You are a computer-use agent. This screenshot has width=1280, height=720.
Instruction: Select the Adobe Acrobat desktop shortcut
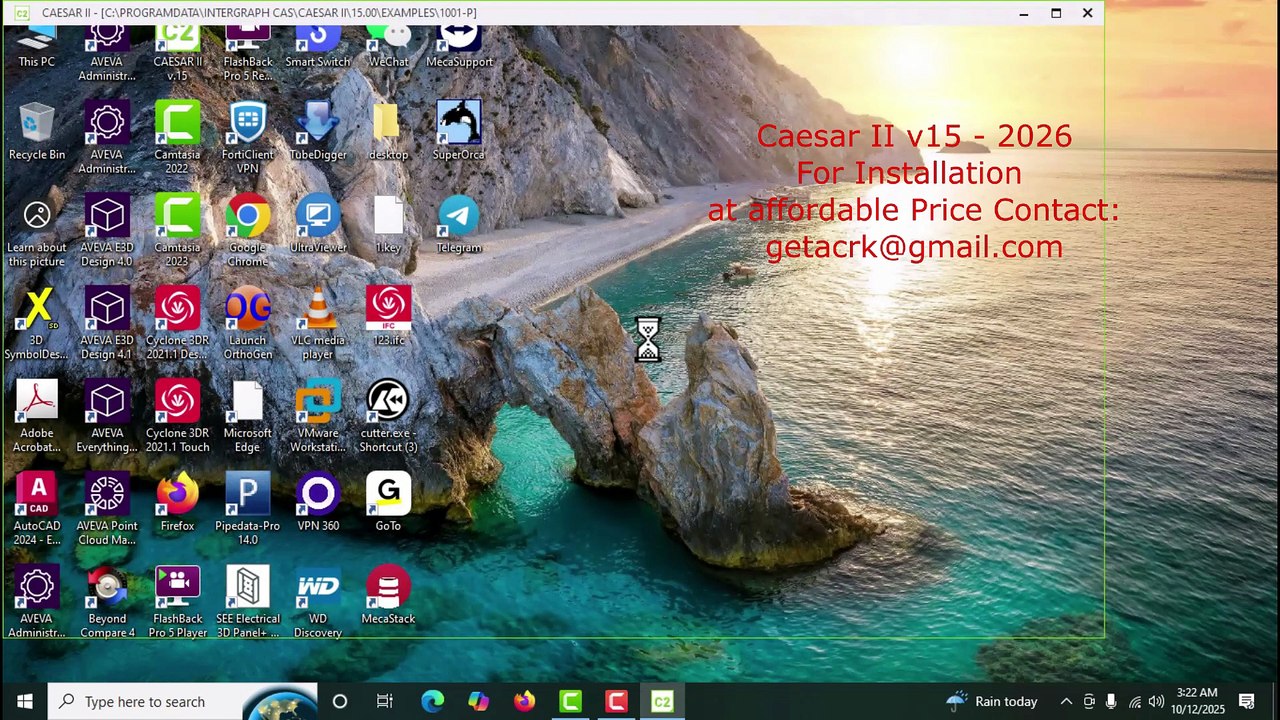pyautogui.click(x=37, y=417)
